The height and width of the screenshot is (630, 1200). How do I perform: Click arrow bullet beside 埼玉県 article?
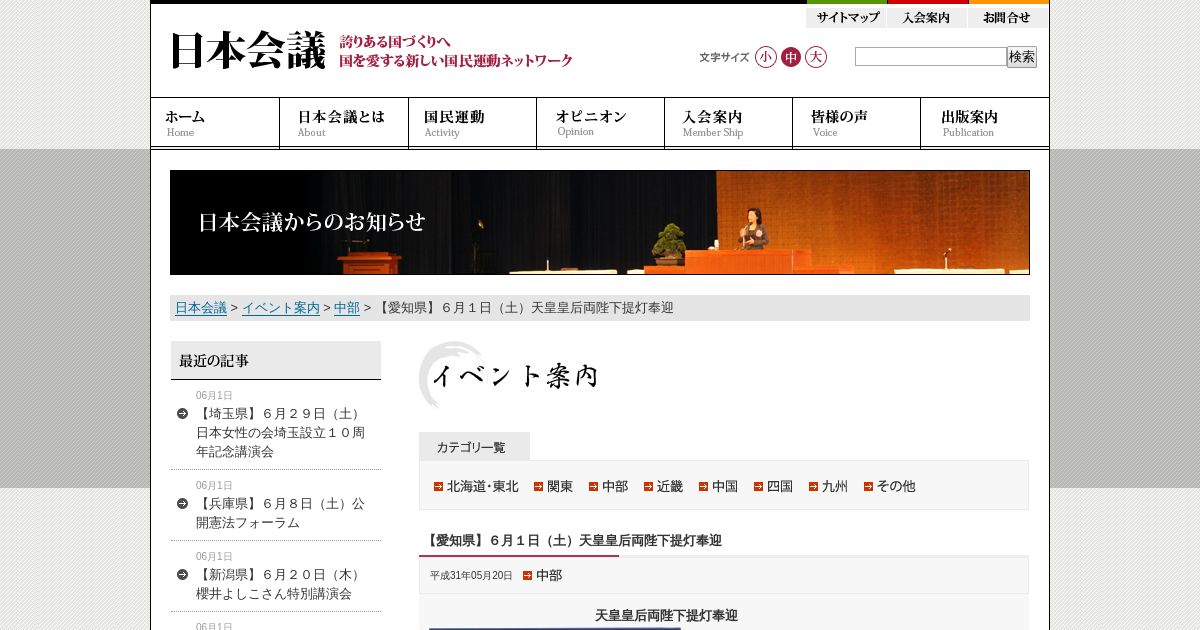(x=182, y=413)
